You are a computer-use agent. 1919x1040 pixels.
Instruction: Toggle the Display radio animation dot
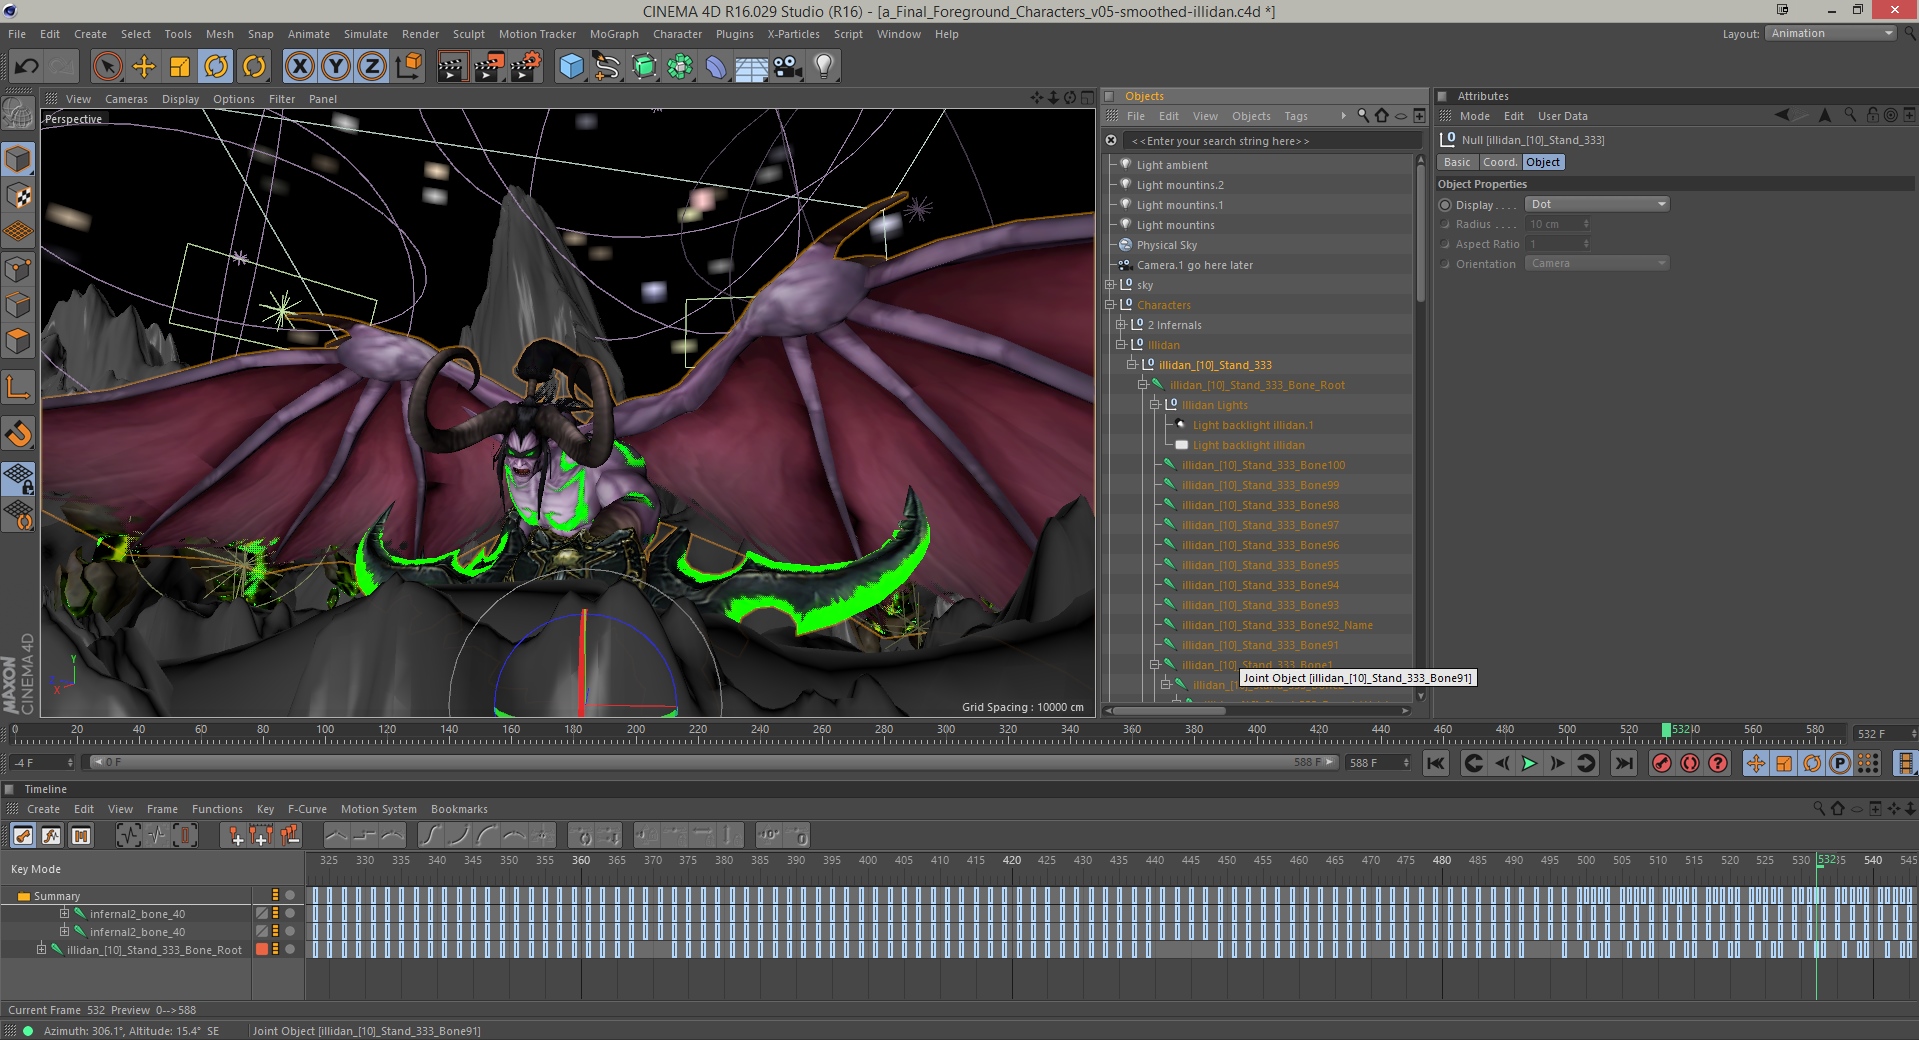pos(1445,204)
